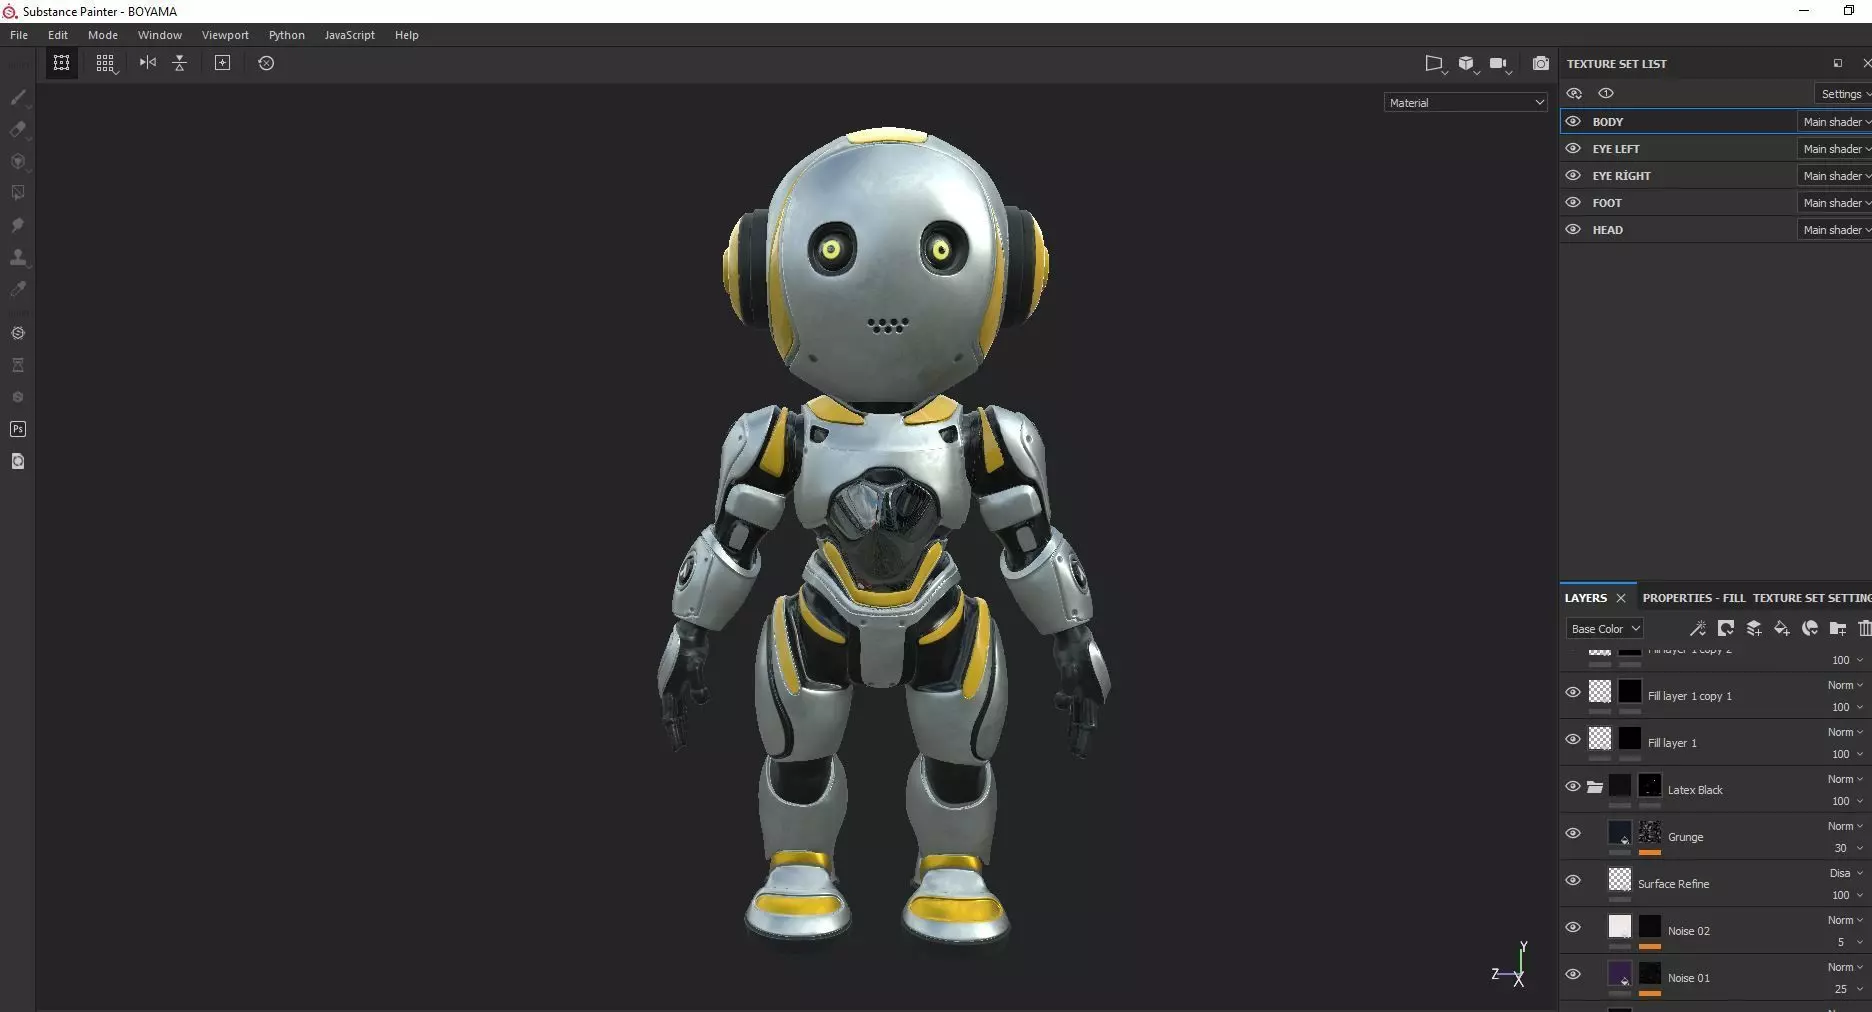The width and height of the screenshot is (1872, 1012).
Task: Click the Noise 02 layer color thumbnail
Action: tap(1620, 926)
